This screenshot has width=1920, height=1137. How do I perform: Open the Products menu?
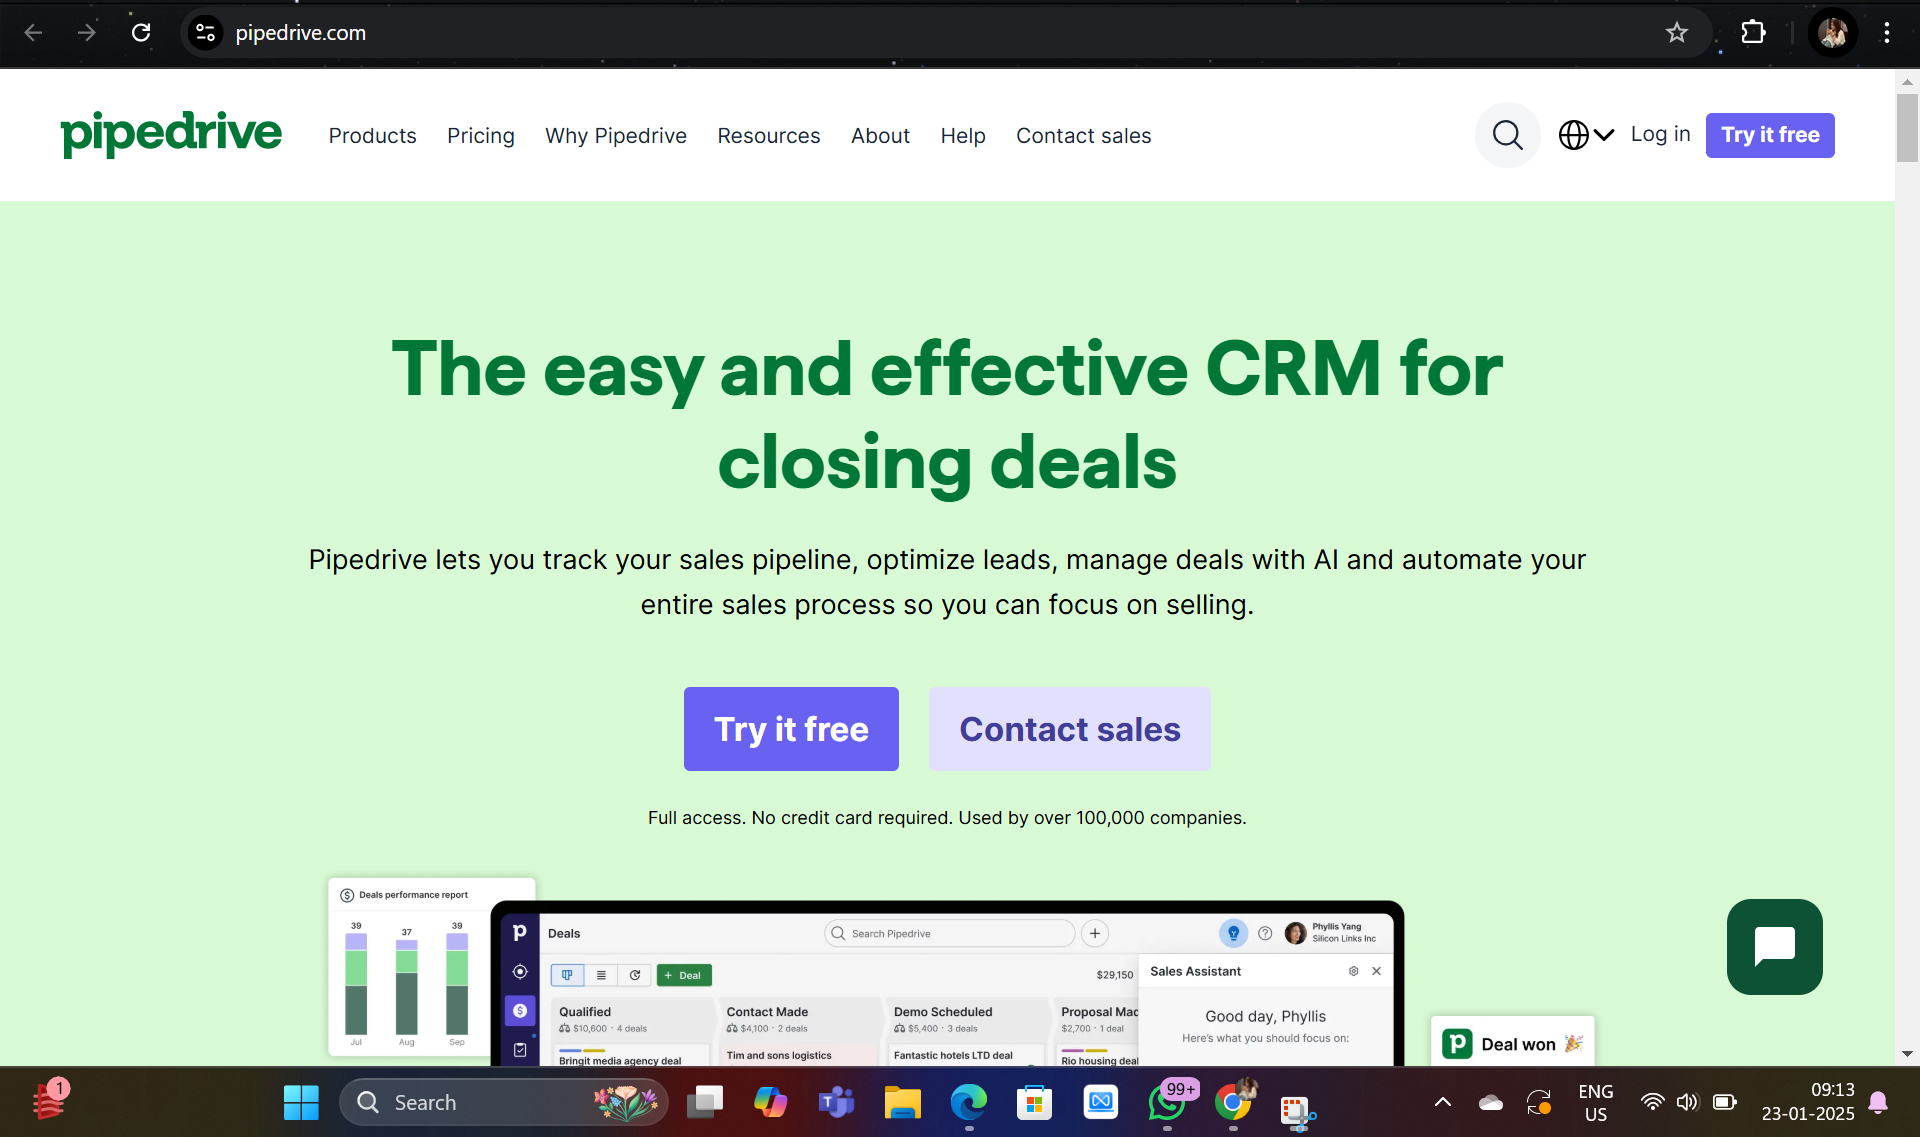[x=372, y=135]
